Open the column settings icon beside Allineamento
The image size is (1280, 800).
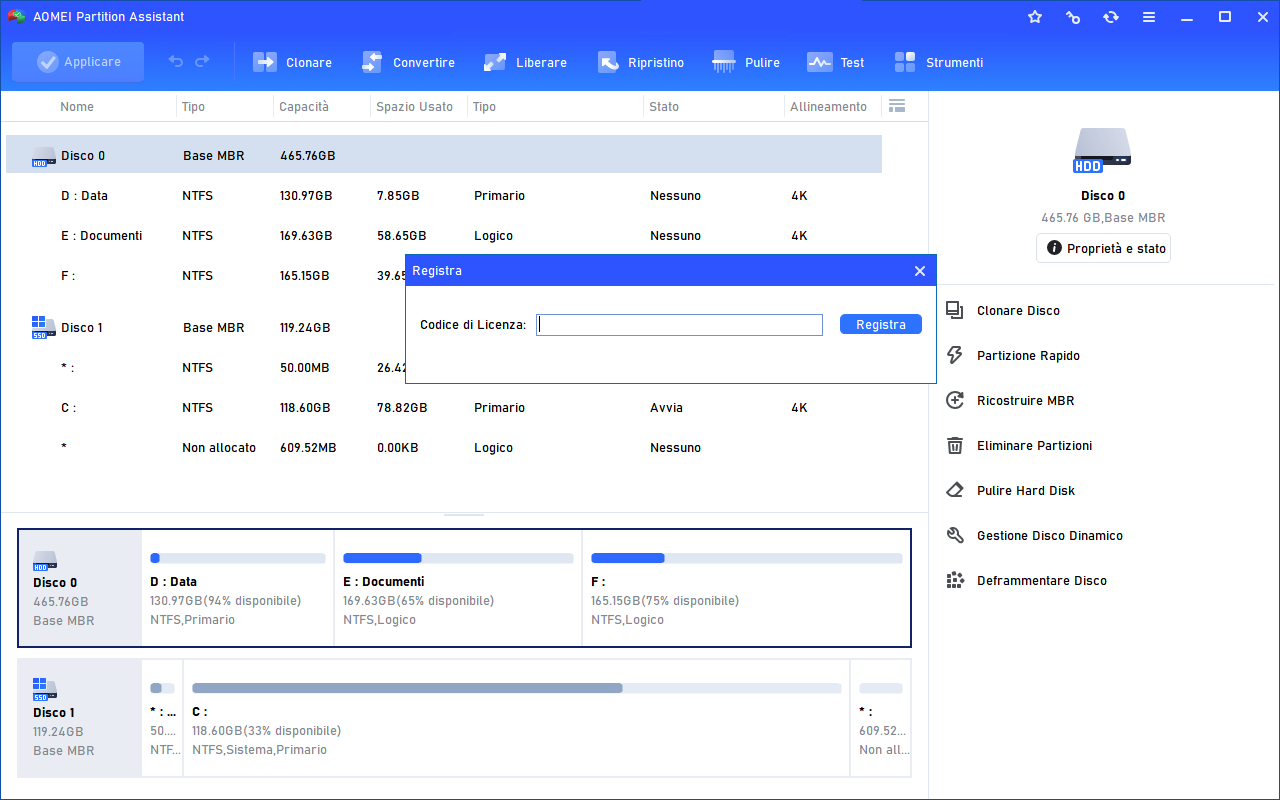pos(897,106)
